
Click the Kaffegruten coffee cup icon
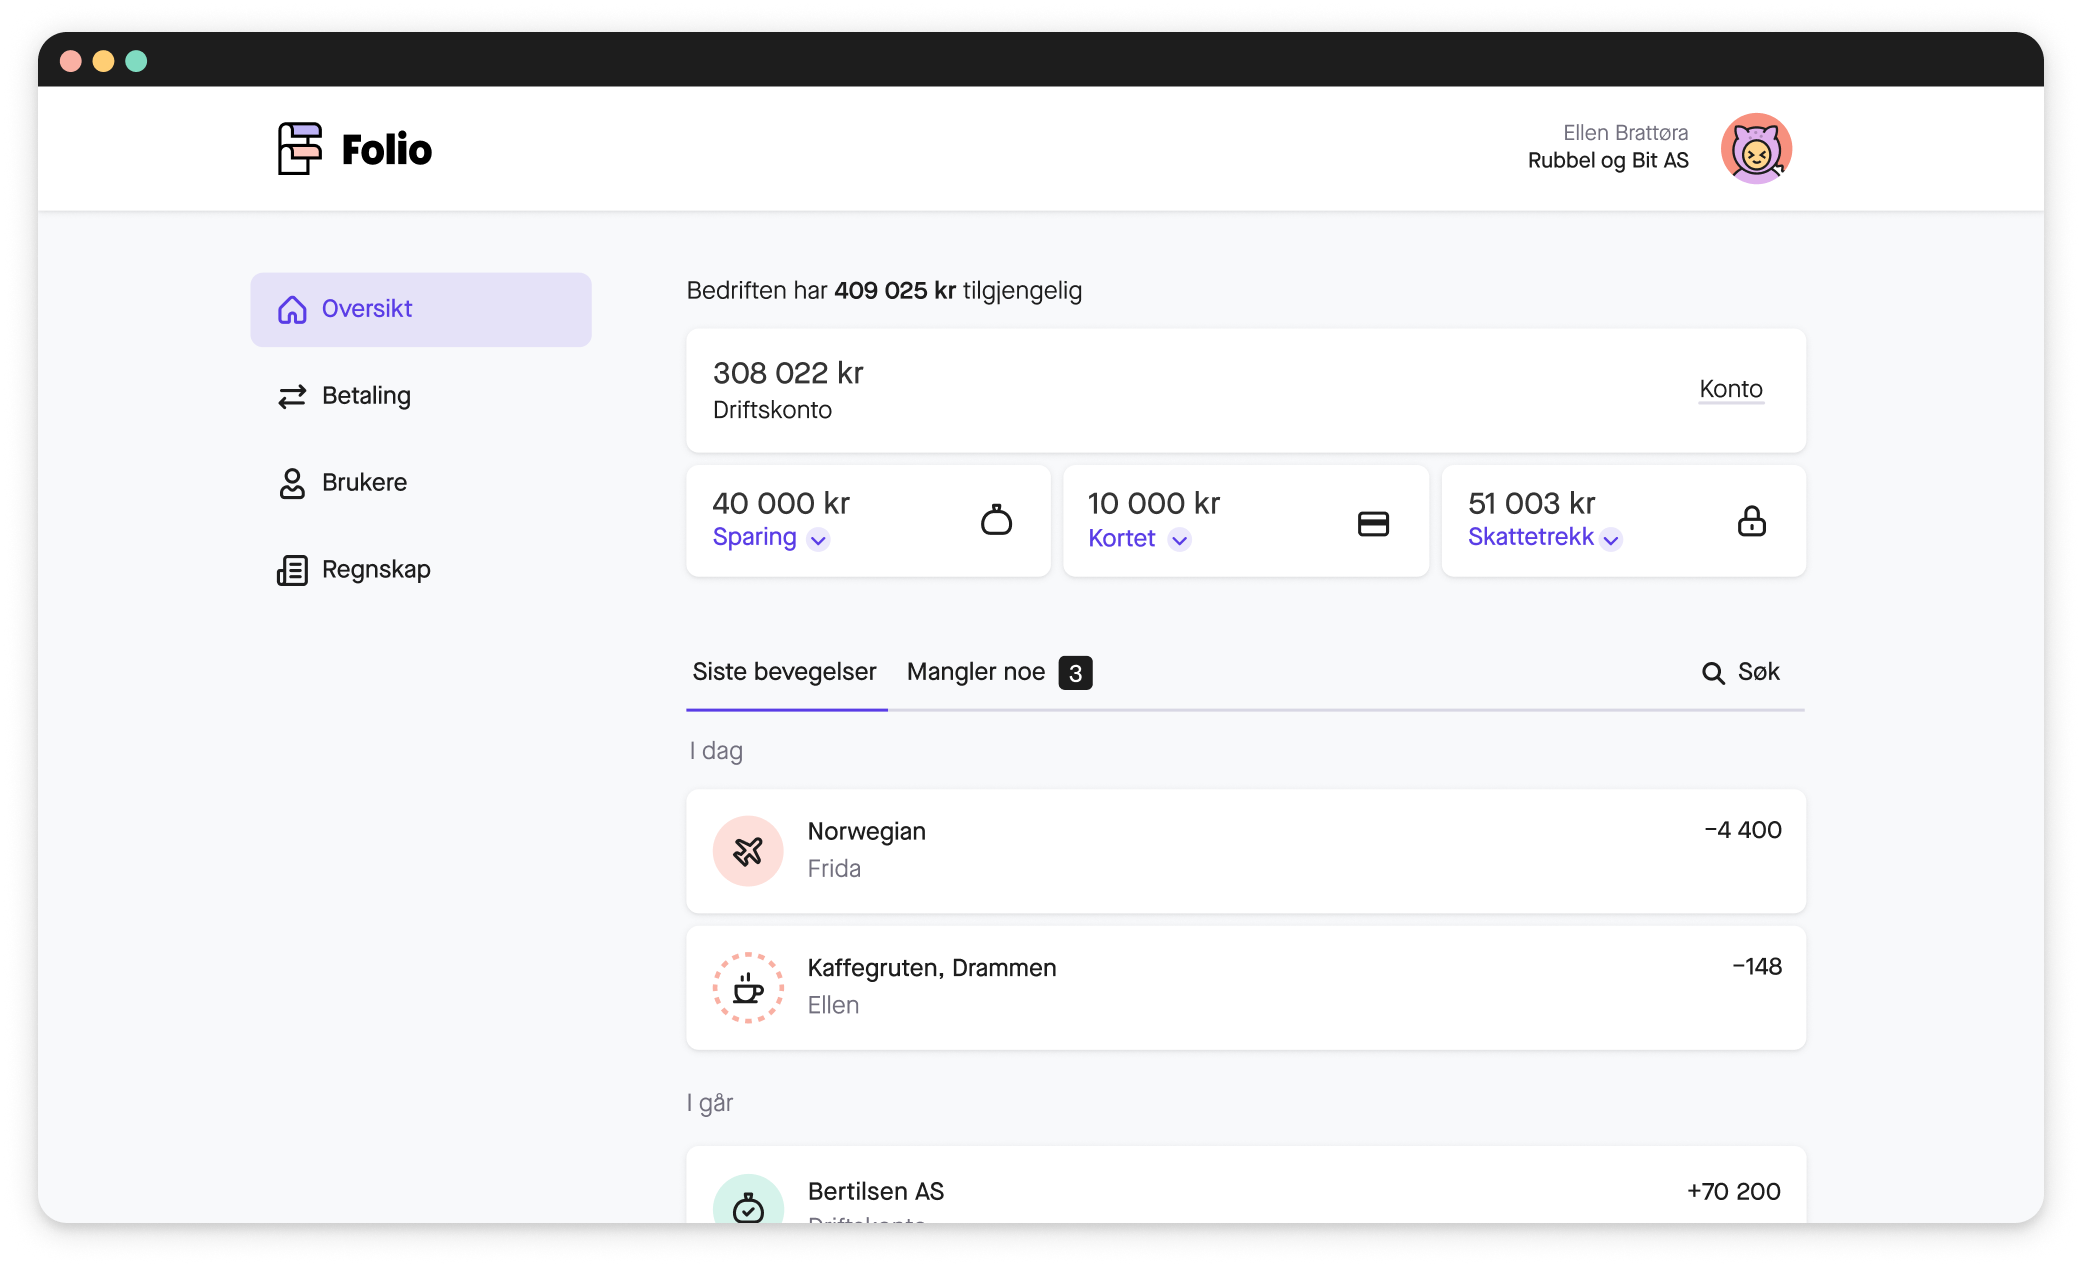click(x=748, y=988)
